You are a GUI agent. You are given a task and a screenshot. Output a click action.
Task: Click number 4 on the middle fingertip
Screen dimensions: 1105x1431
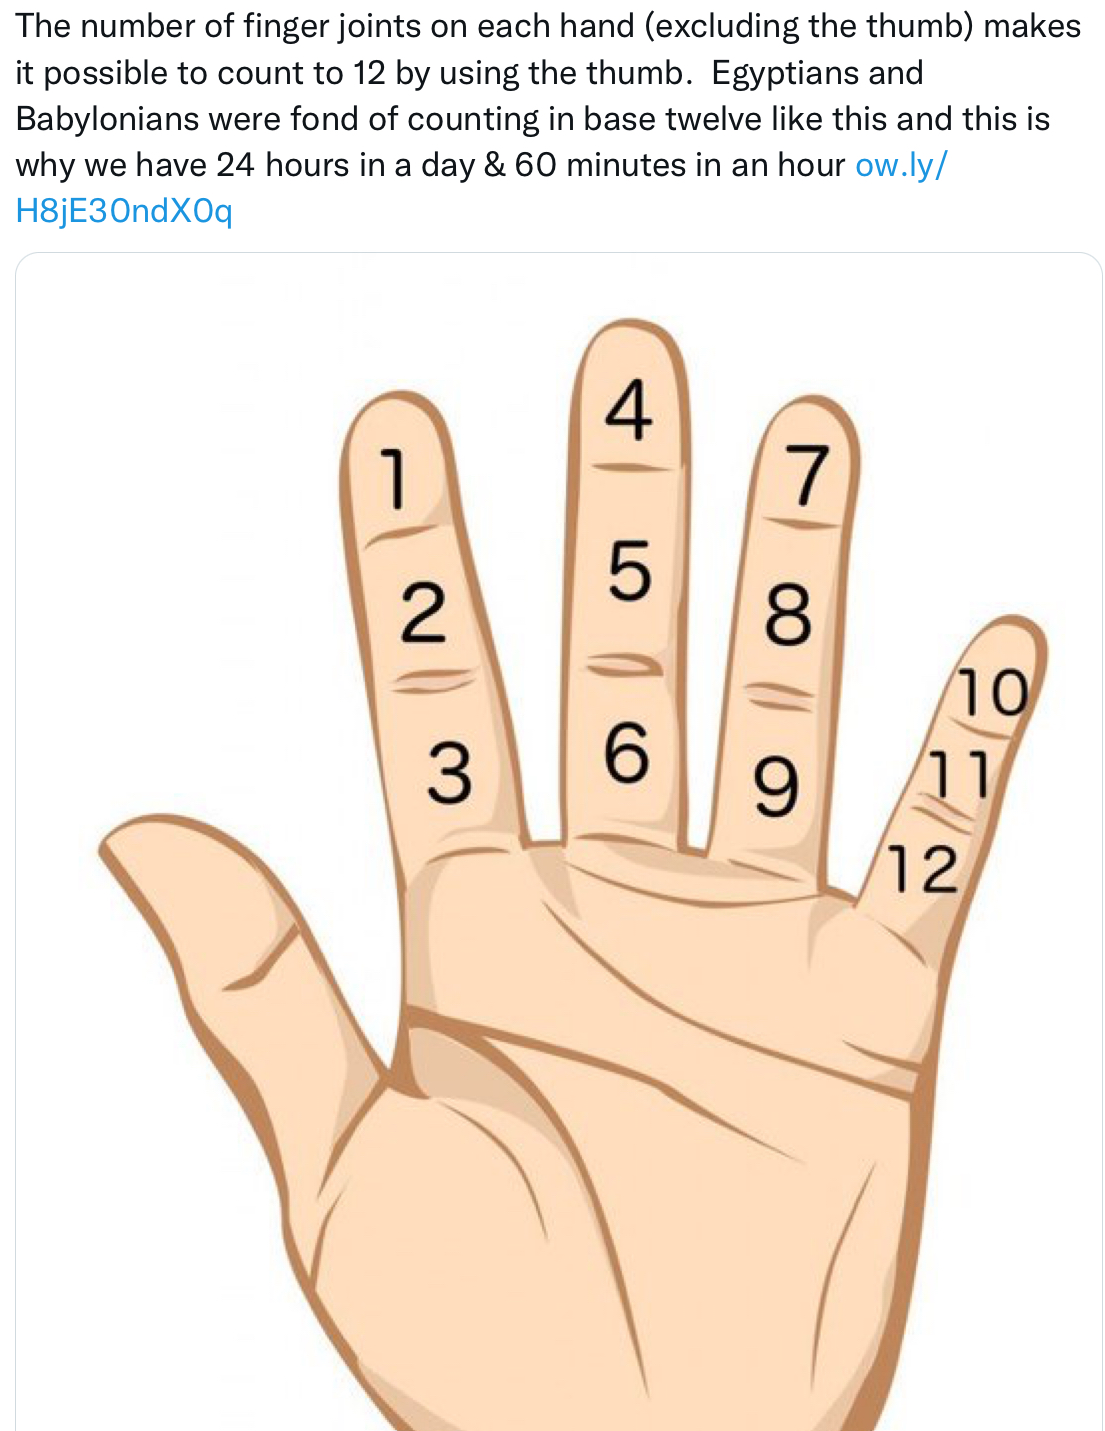629,410
